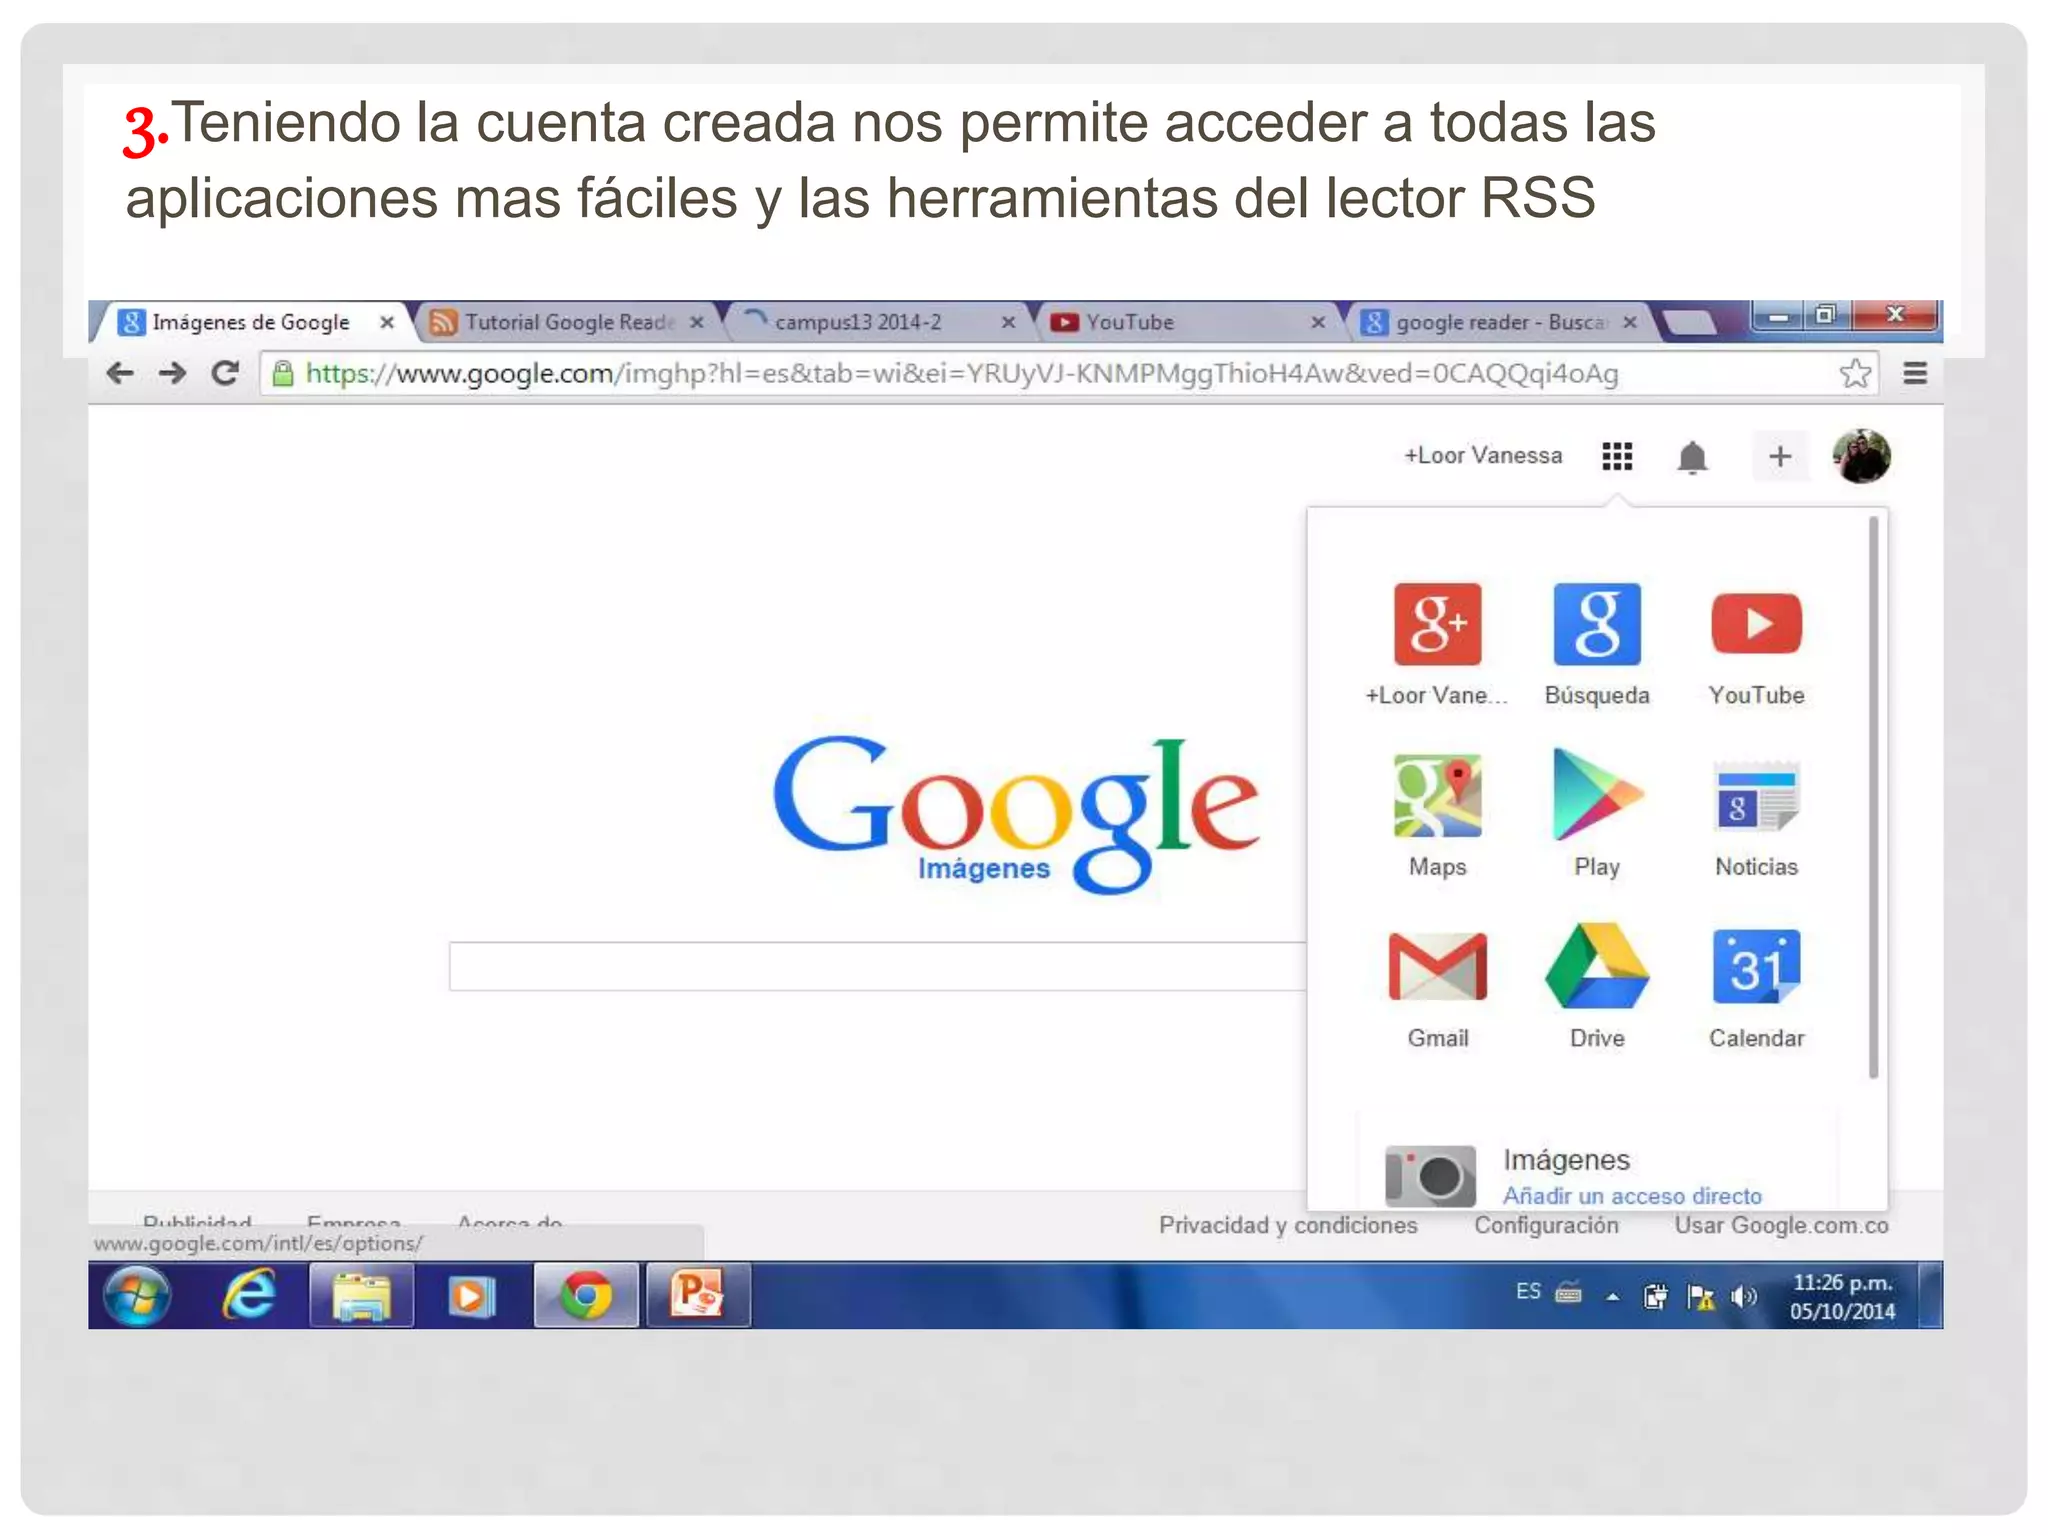Click the +Loor Vanessa profile link
2048x1536 pixels.
[x=1483, y=456]
